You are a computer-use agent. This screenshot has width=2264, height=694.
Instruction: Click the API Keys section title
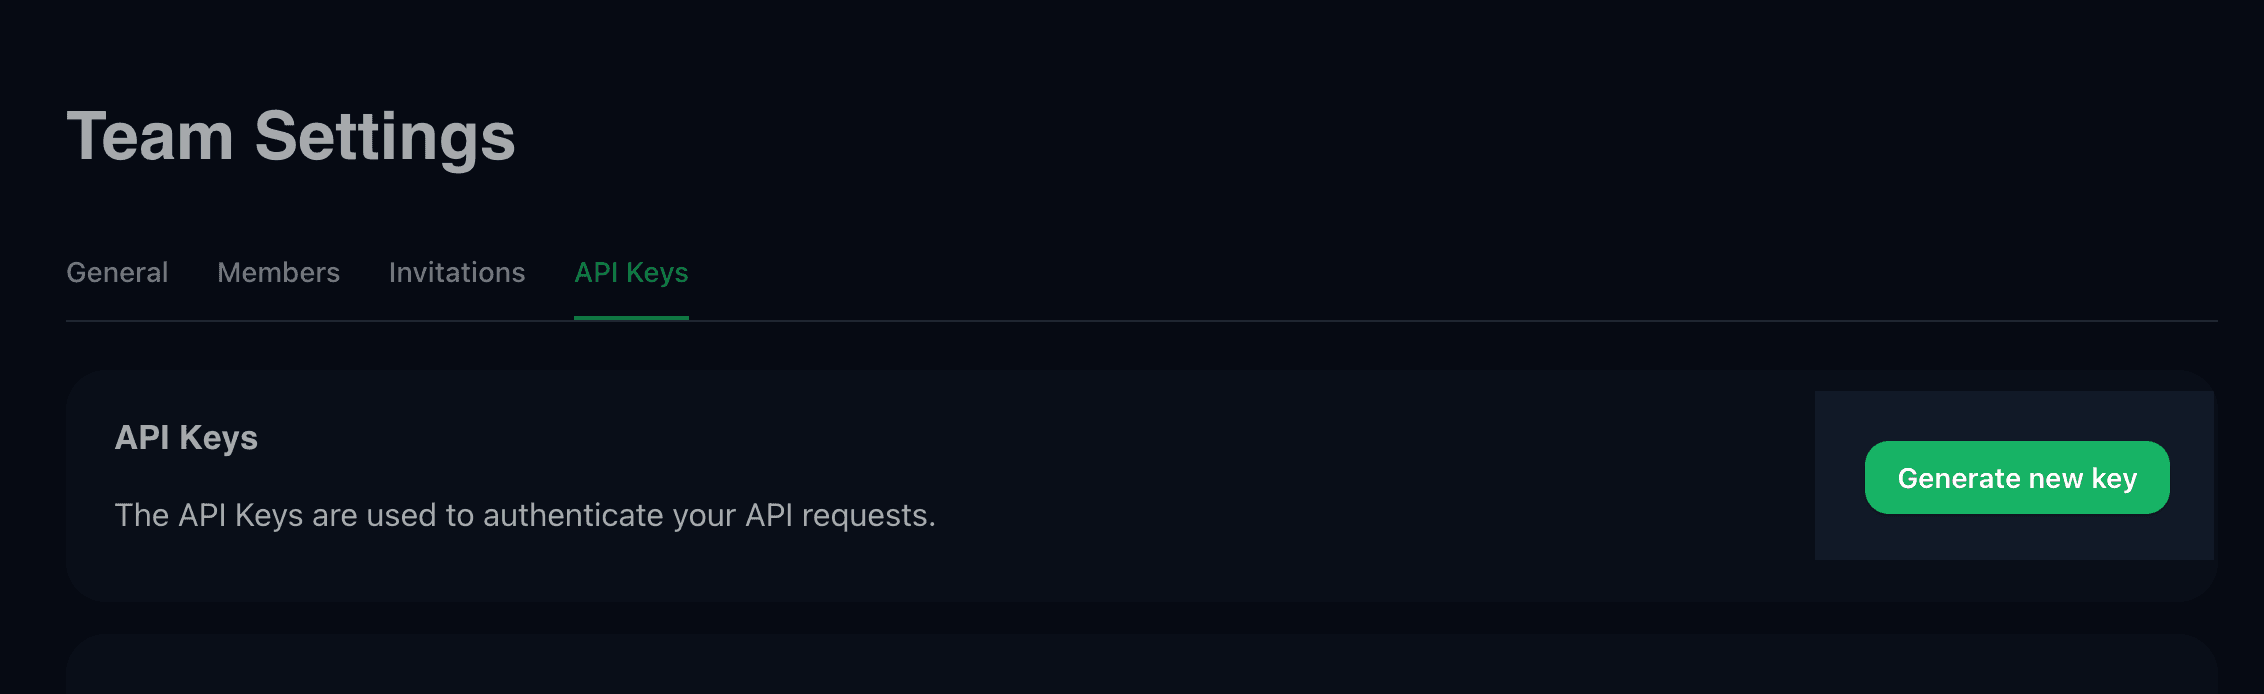187,437
